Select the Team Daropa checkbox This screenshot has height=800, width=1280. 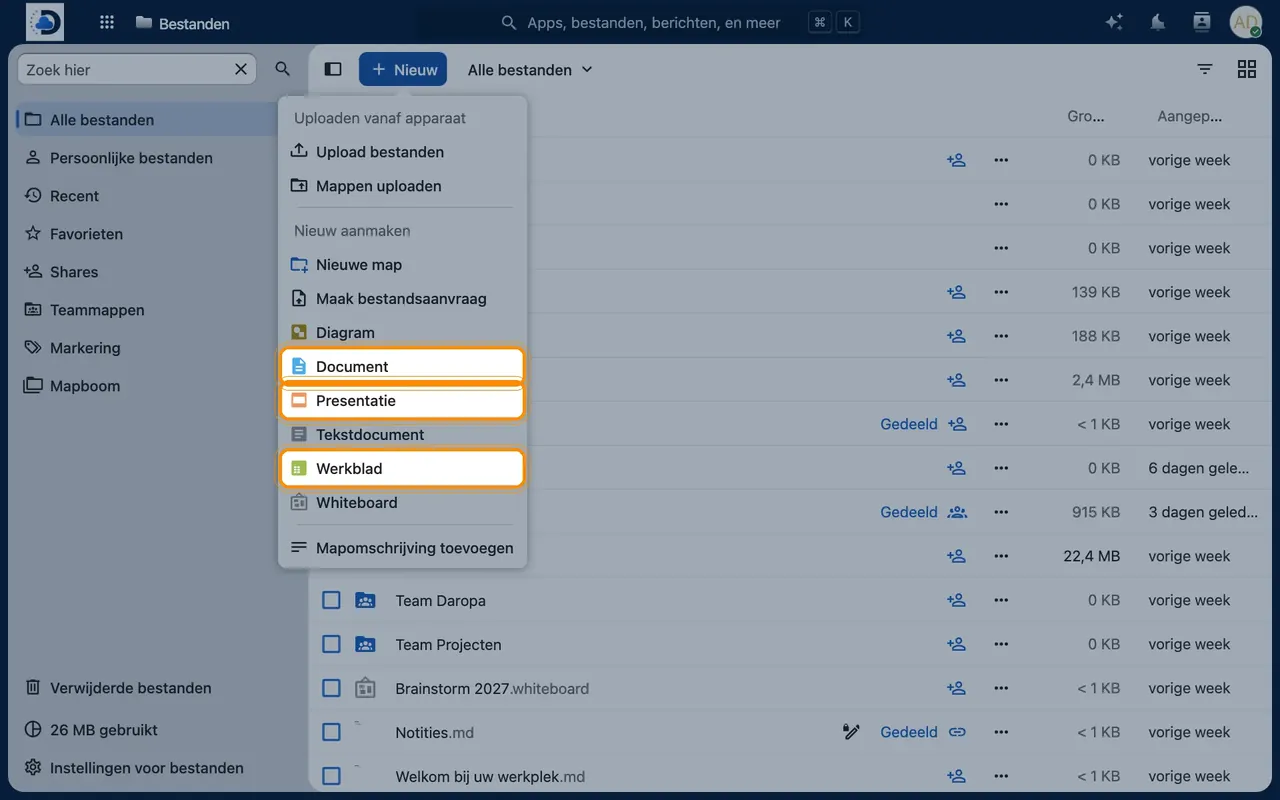331,600
